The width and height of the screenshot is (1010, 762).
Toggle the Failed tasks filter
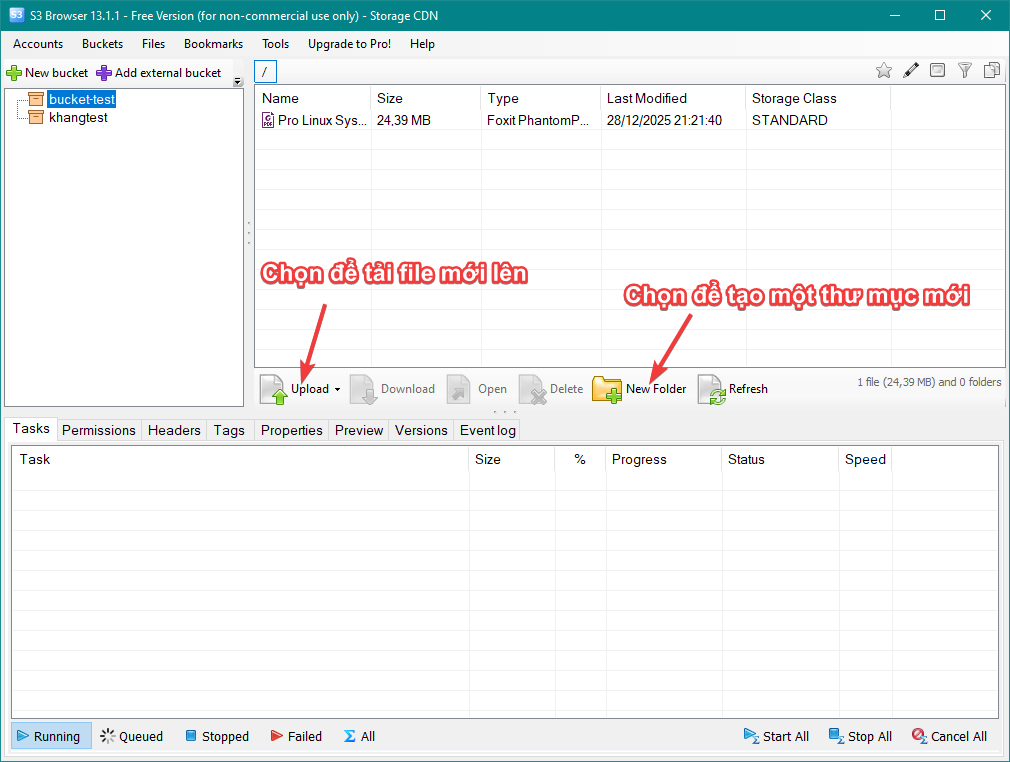296,736
